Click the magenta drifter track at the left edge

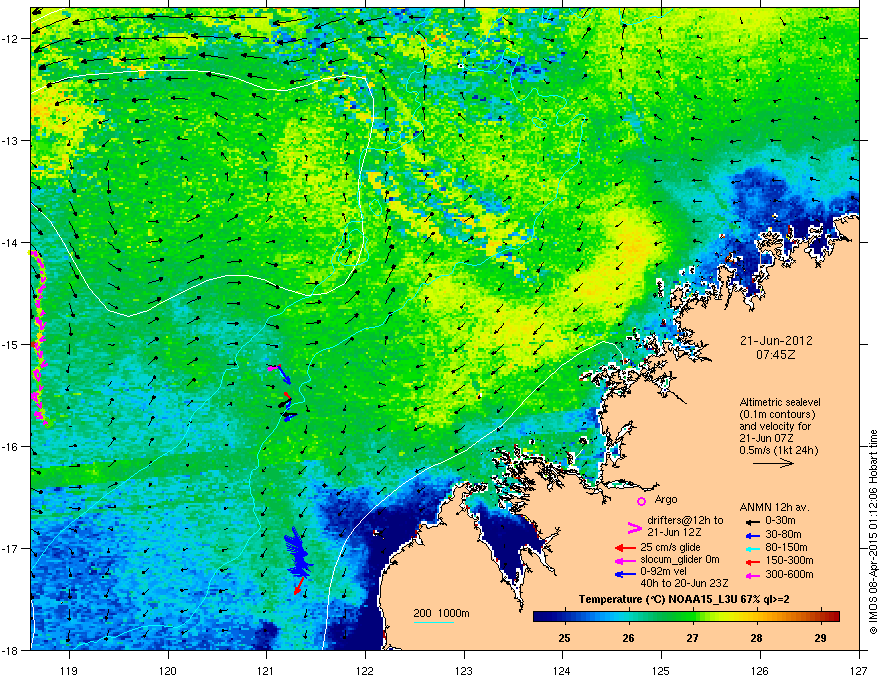(38, 337)
